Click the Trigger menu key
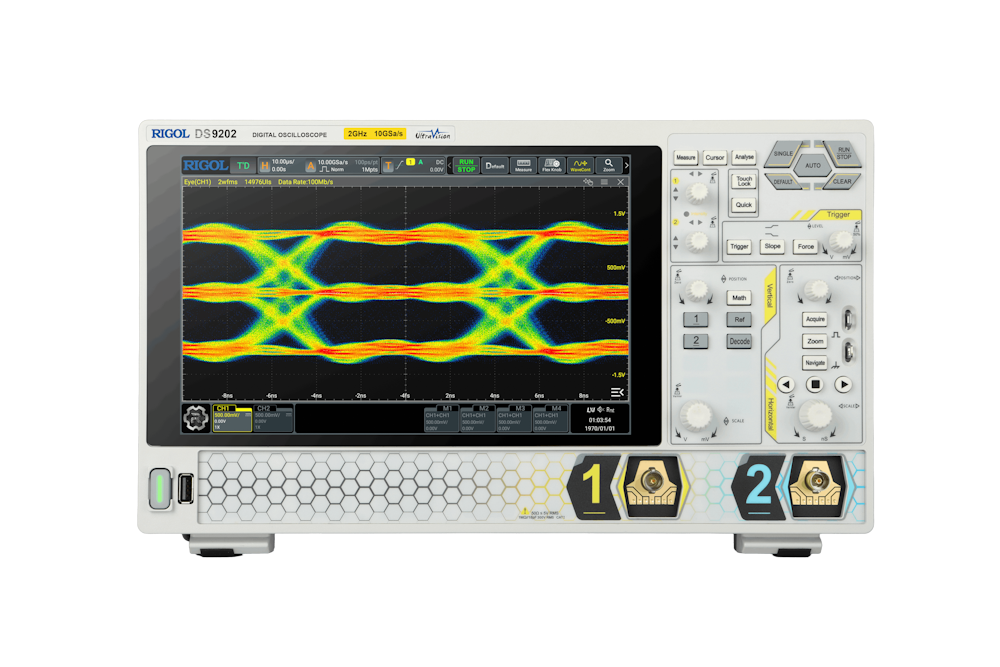This screenshot has width=1000, height=667. pyautogui.click(x=739, y=246)
